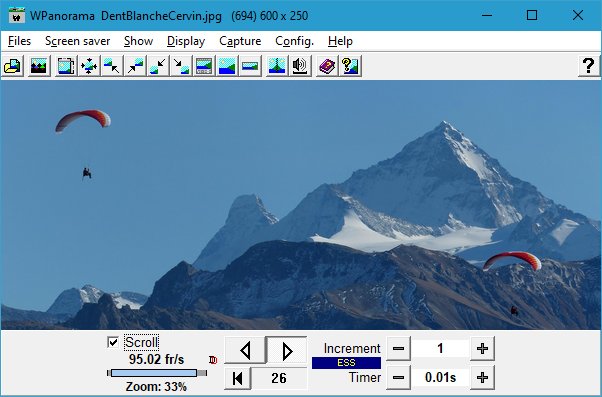
Task: Click the mountain picture list toolbar icon
Action: (39, 66)
